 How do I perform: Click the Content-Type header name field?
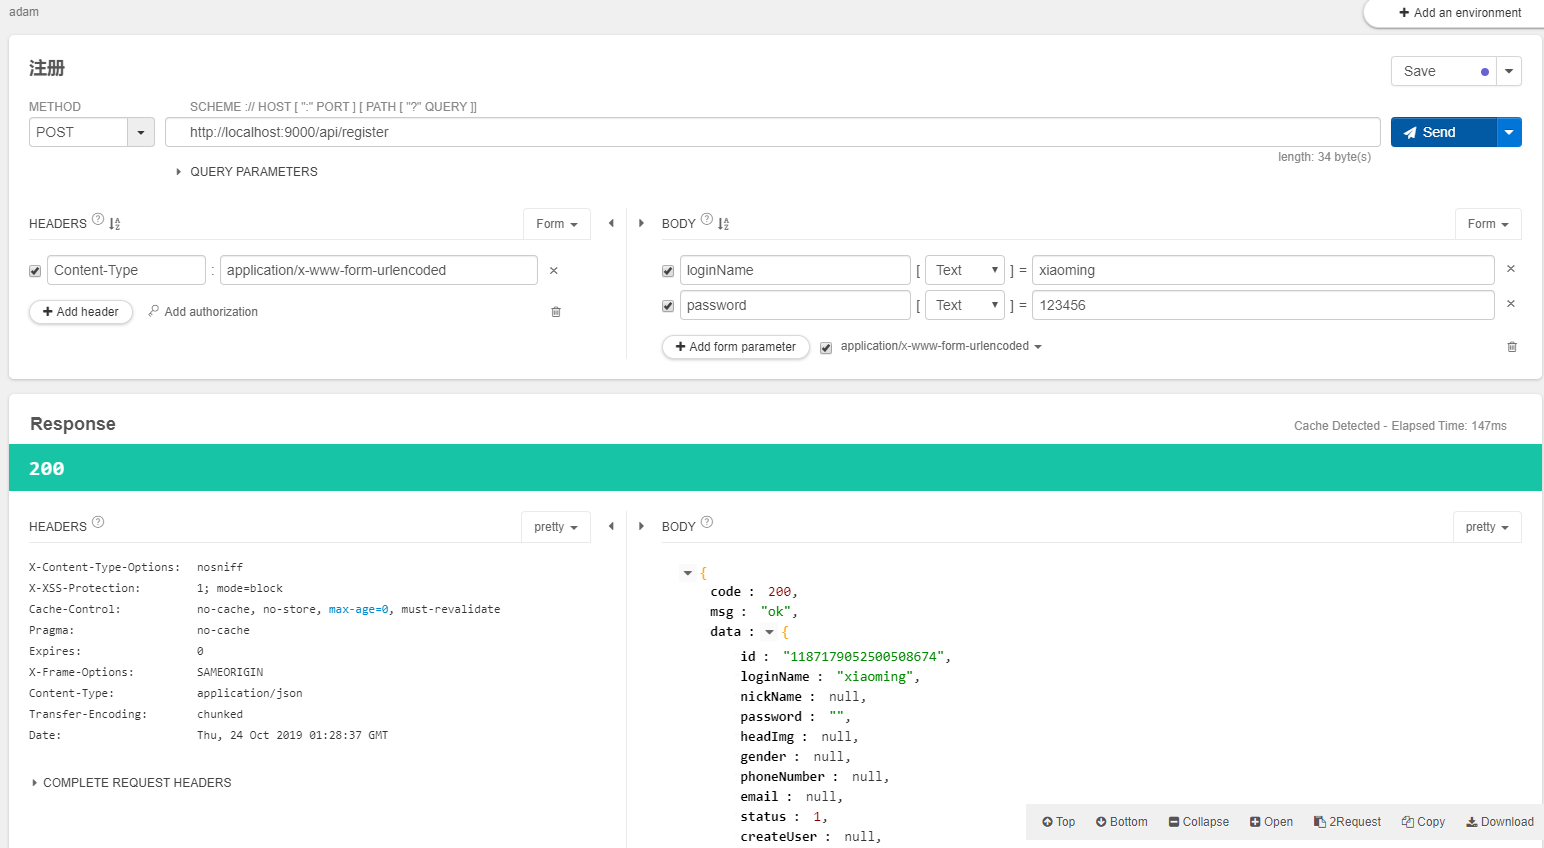(x=126, y=270)
